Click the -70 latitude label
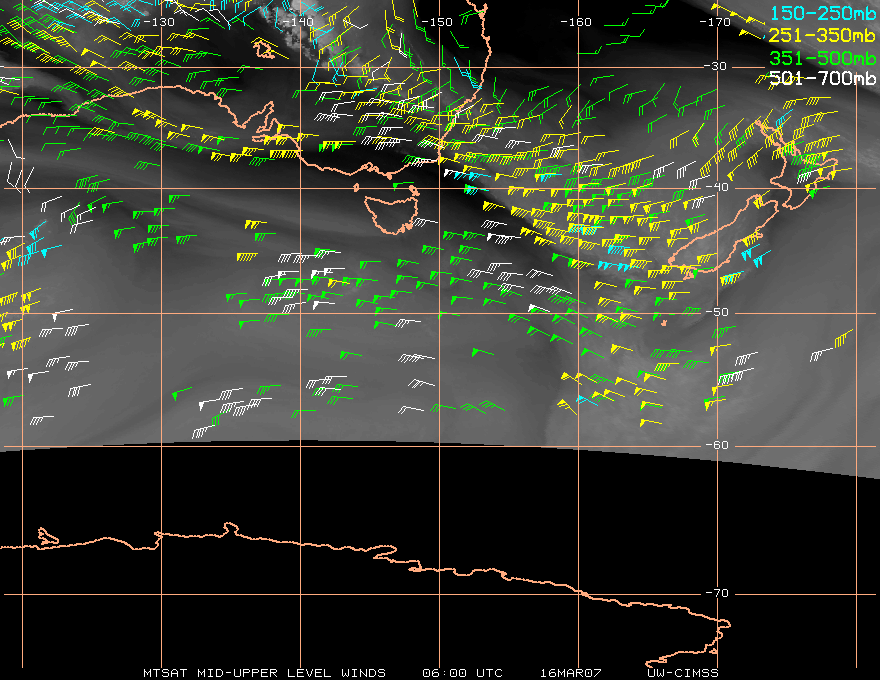The width and height of the screenshot is (880, 680). tap(717, 593)
